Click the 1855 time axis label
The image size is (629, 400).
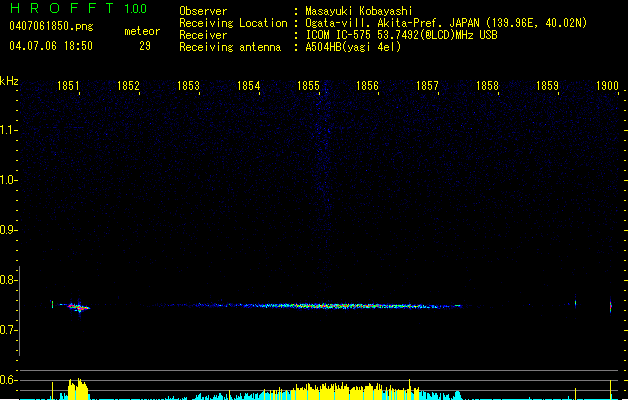pos(308,85)
